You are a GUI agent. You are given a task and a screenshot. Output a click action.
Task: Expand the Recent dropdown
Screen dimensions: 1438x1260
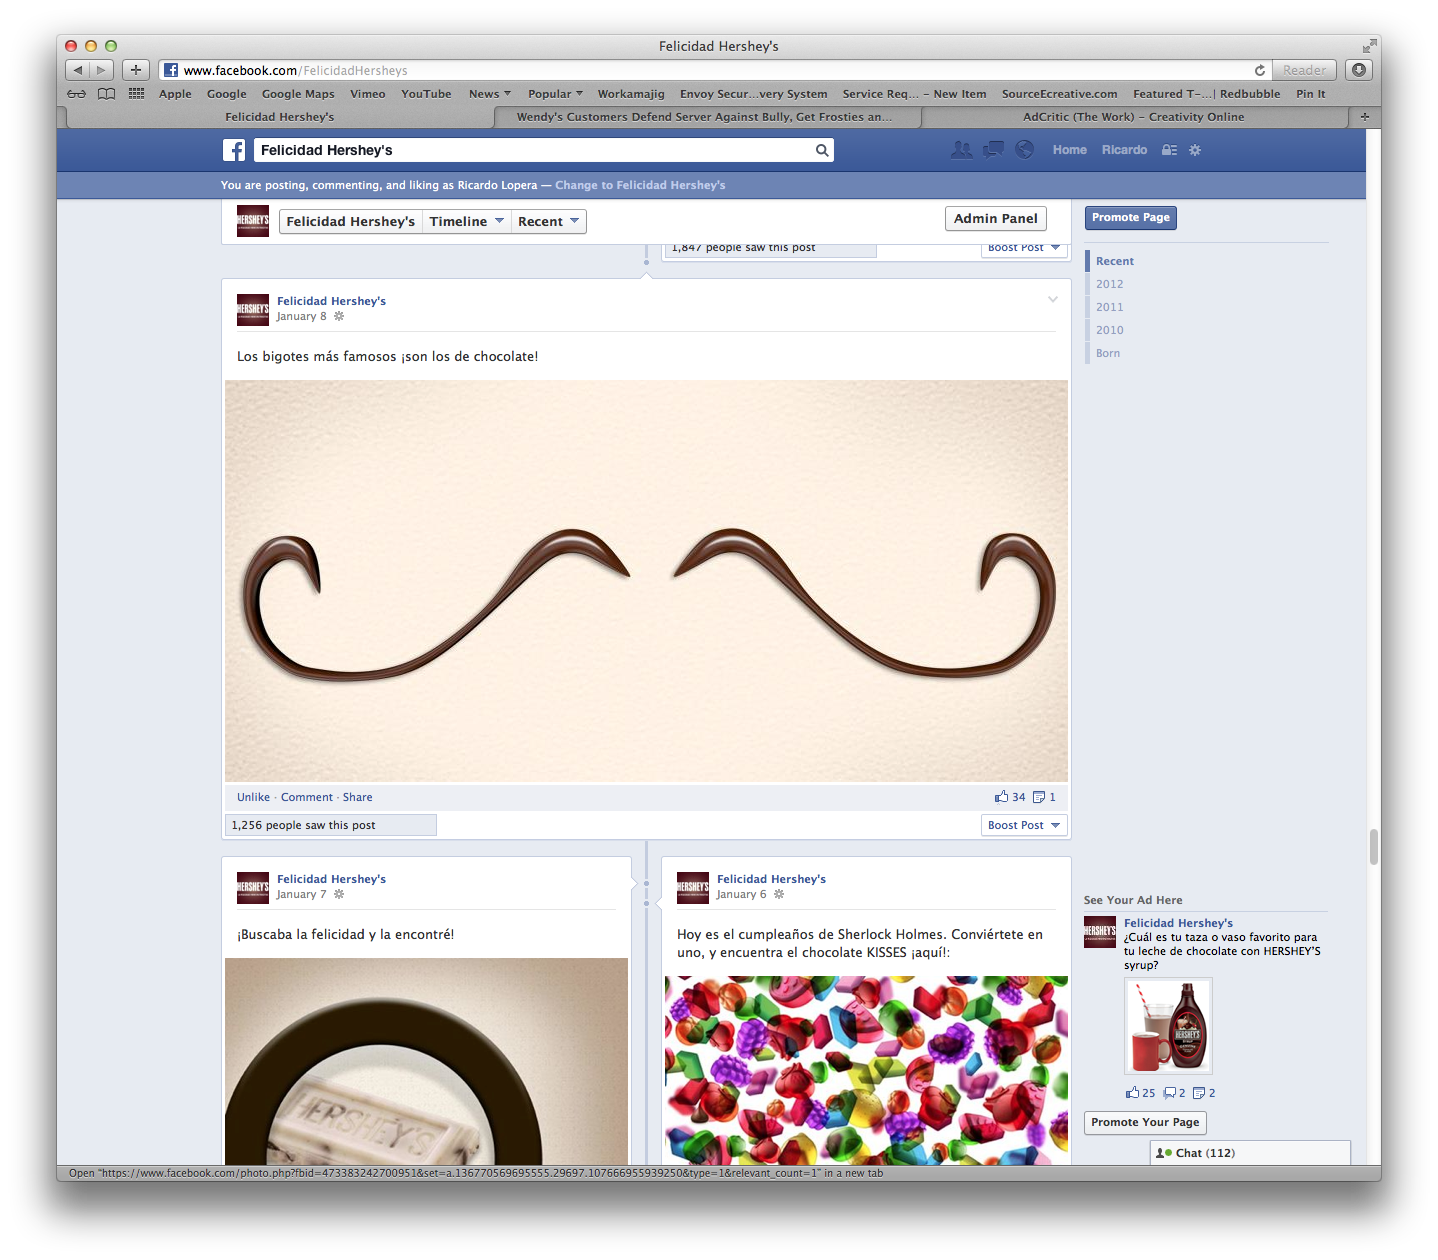548,222
